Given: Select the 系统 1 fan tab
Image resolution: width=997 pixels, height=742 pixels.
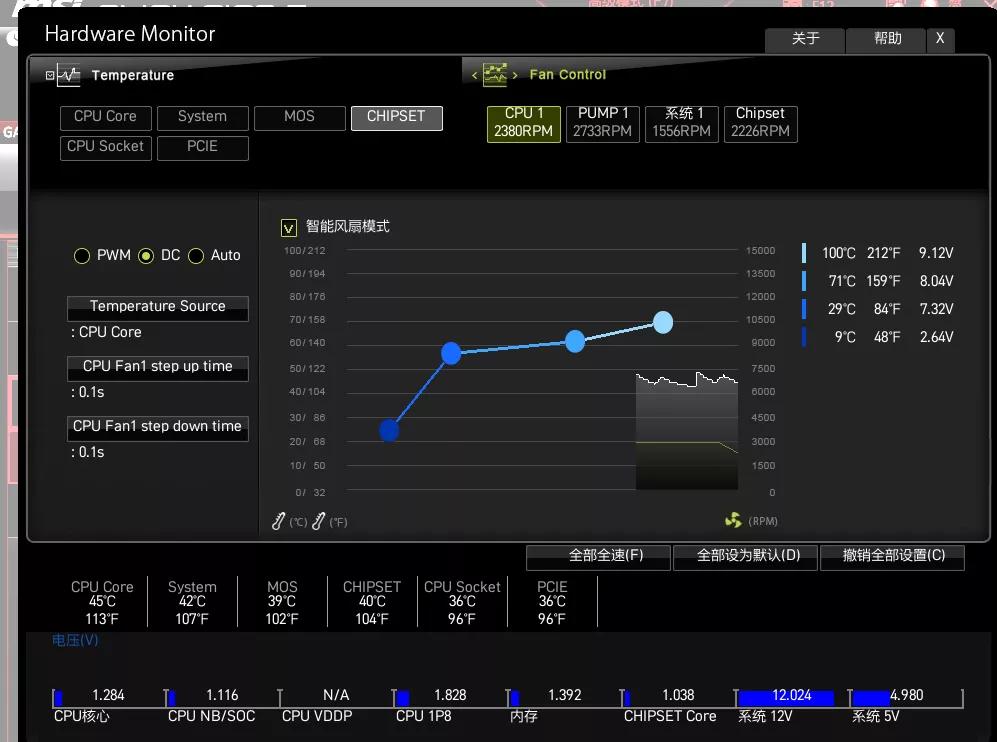Looking at the screenshot, I should coord(681,123).
